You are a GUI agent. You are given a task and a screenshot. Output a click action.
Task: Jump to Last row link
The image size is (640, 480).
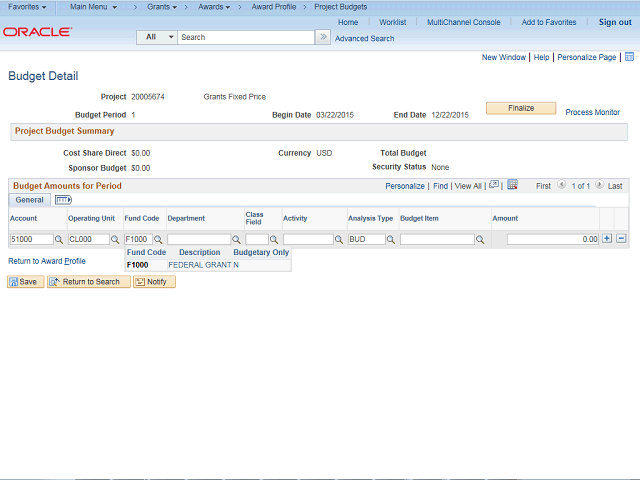pyautogui.click(x=615, y=186)
